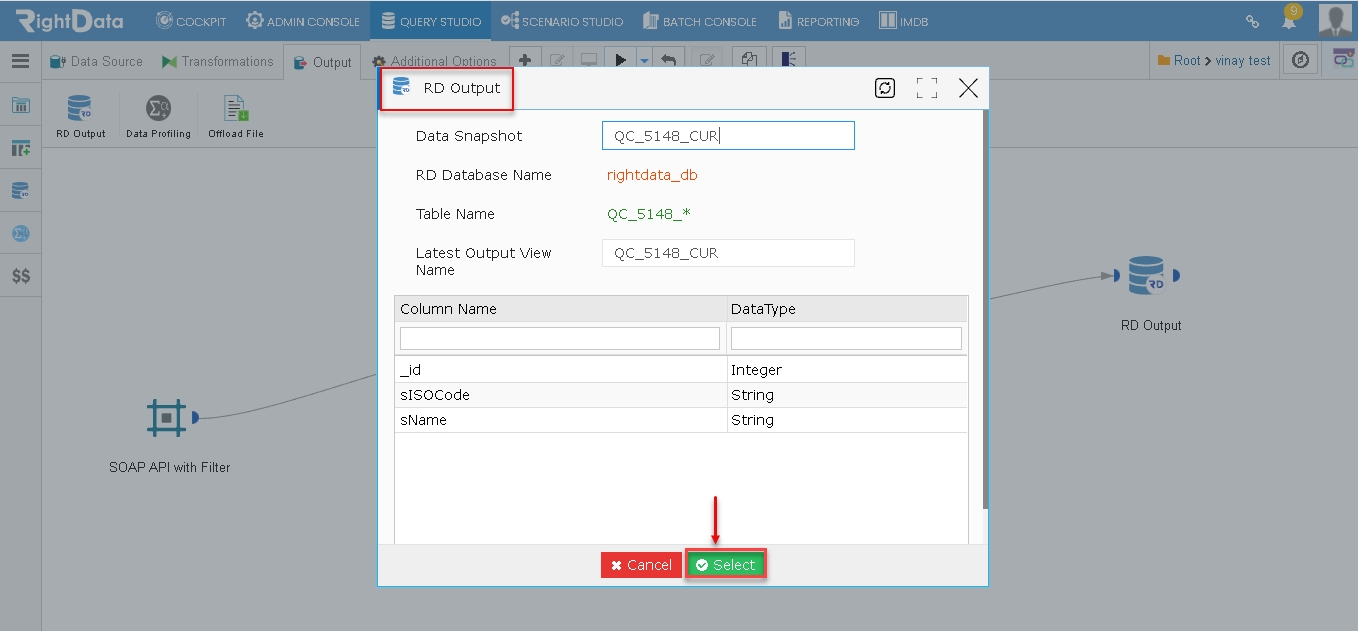Click the dialog's vertical scrollbar
The image size is (1358, 631).
(x=985, y=309)
